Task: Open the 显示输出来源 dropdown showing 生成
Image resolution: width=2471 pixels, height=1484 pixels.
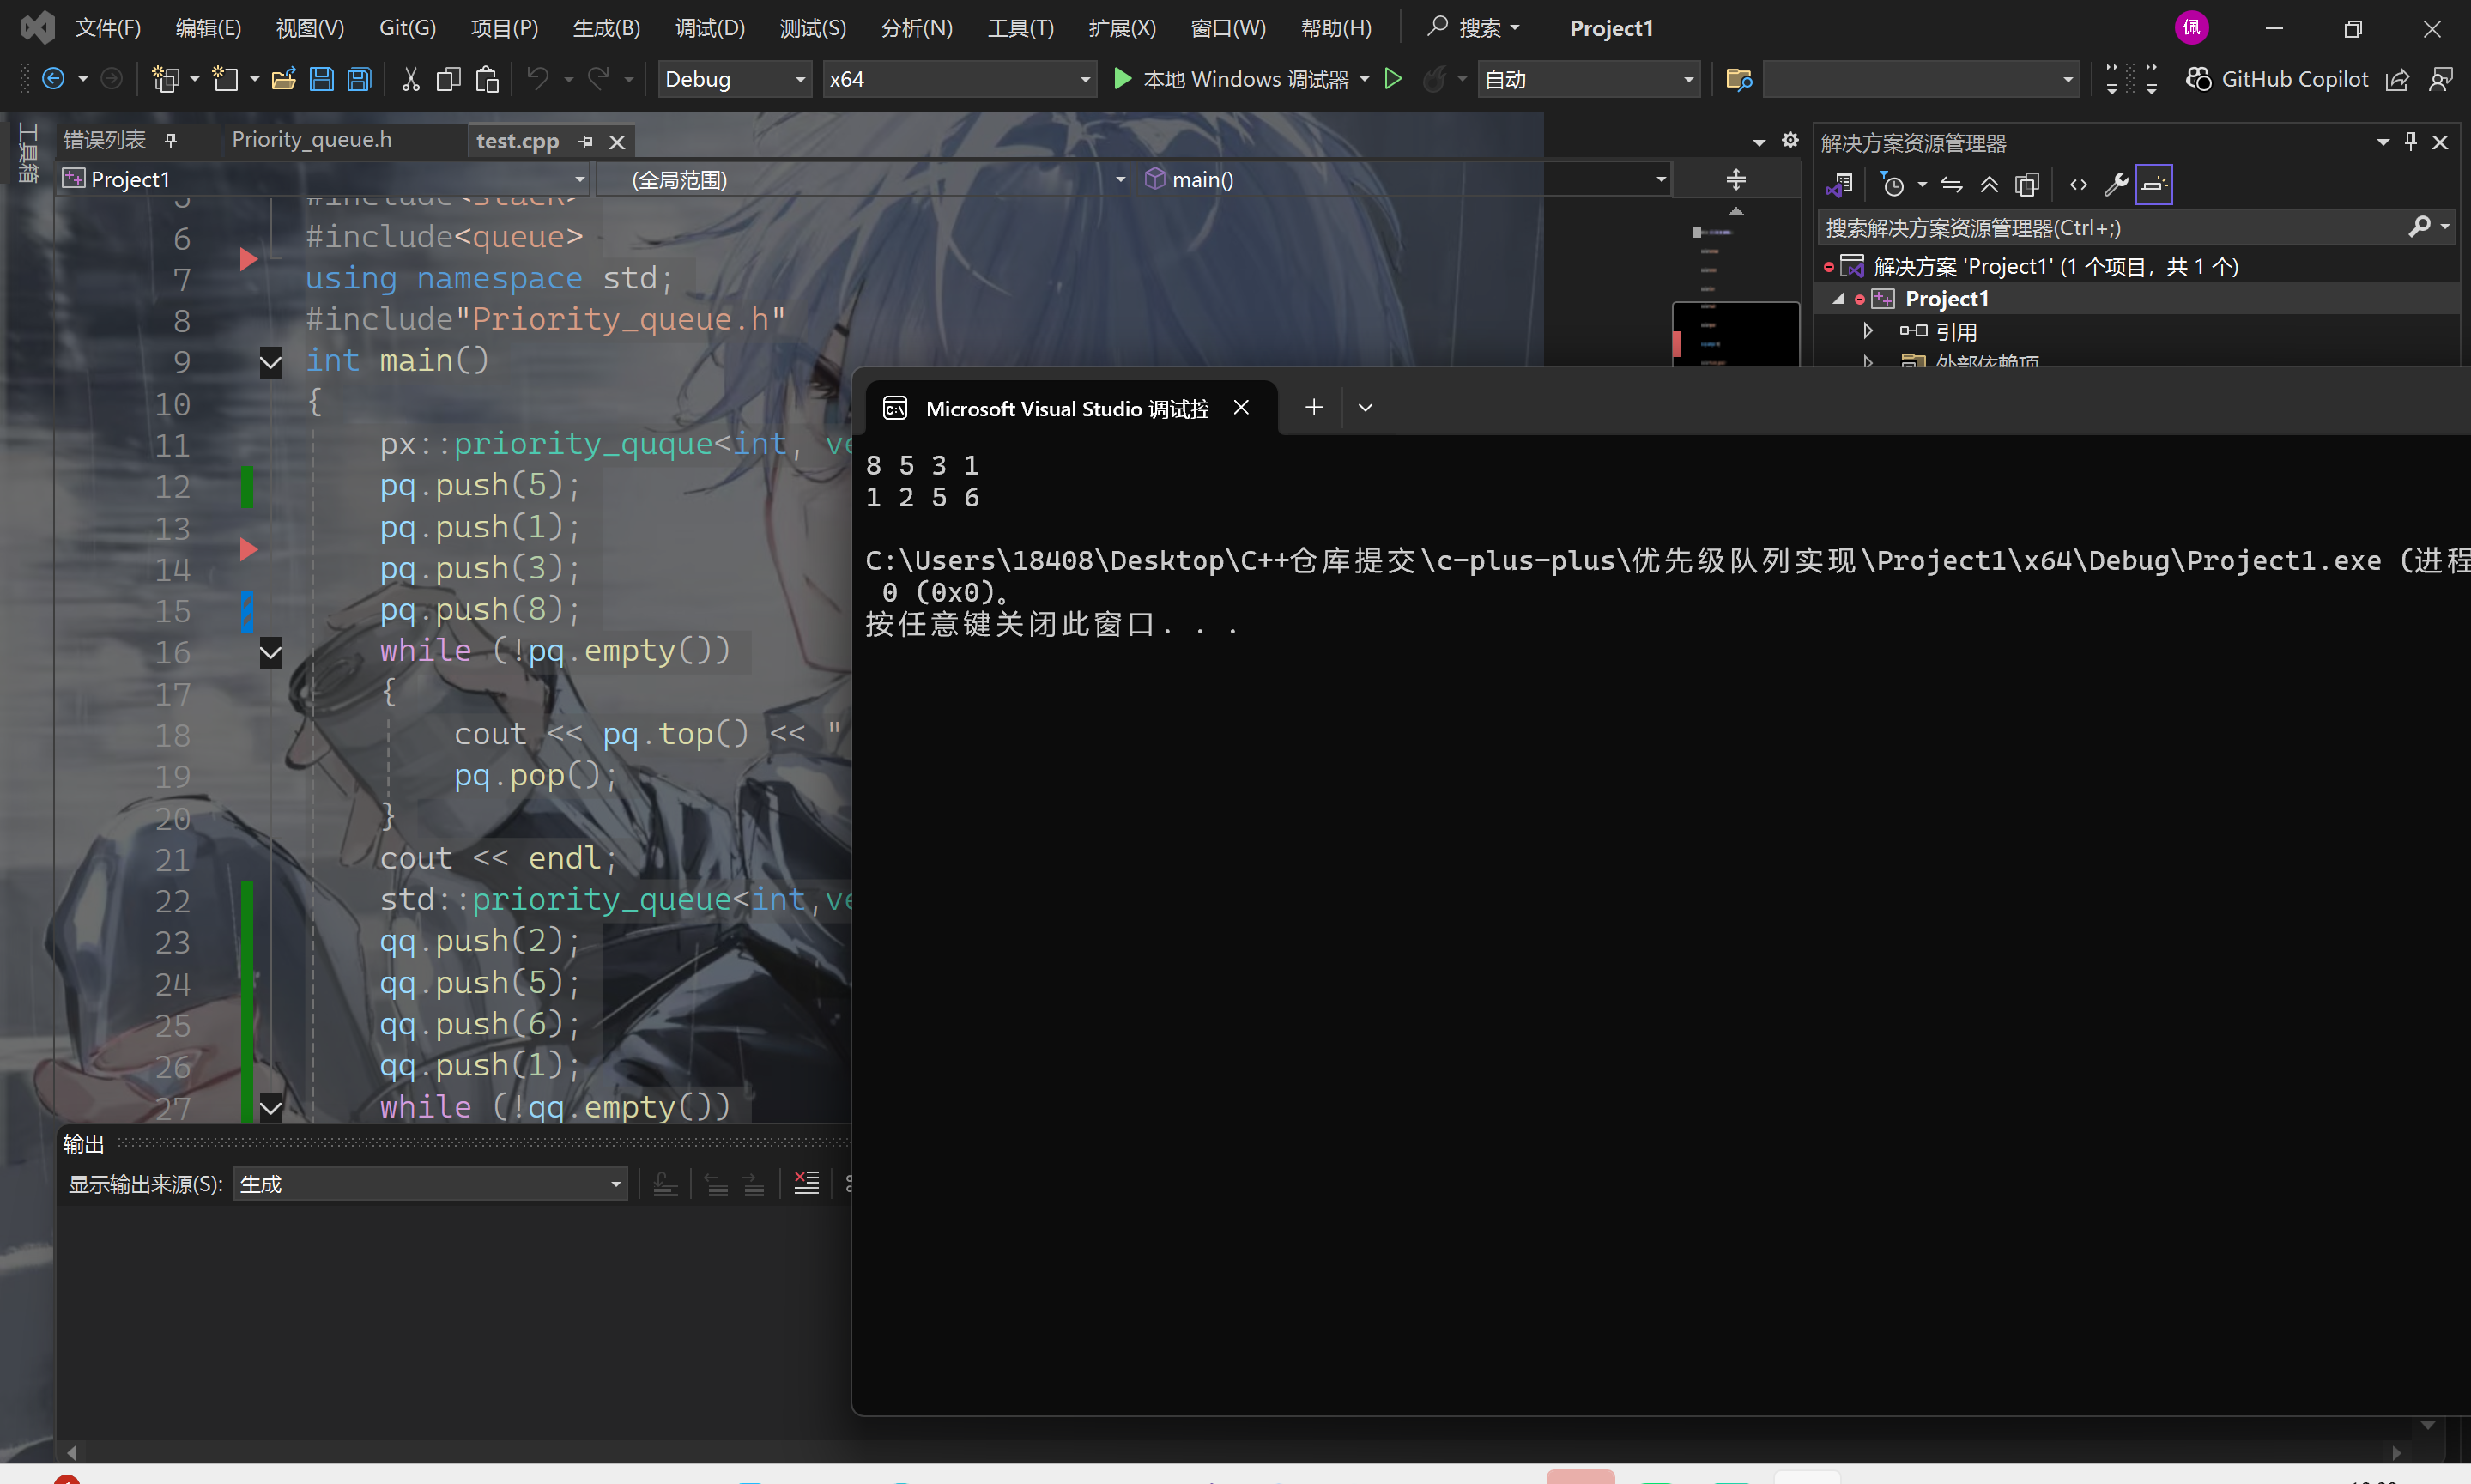Action: pos(430,1184)
